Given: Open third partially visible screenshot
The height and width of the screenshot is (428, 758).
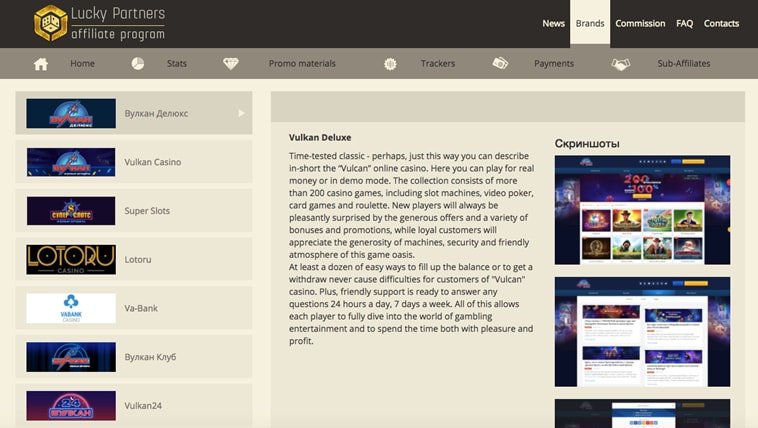Looking at the screenshot, I should 642,413.
